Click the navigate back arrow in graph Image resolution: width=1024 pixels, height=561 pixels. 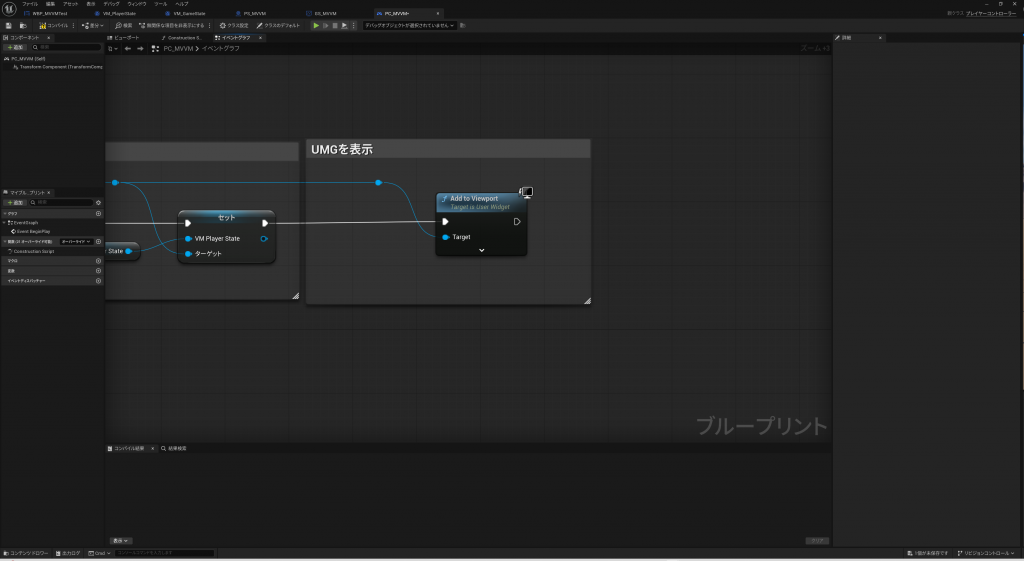click(127, 48)
